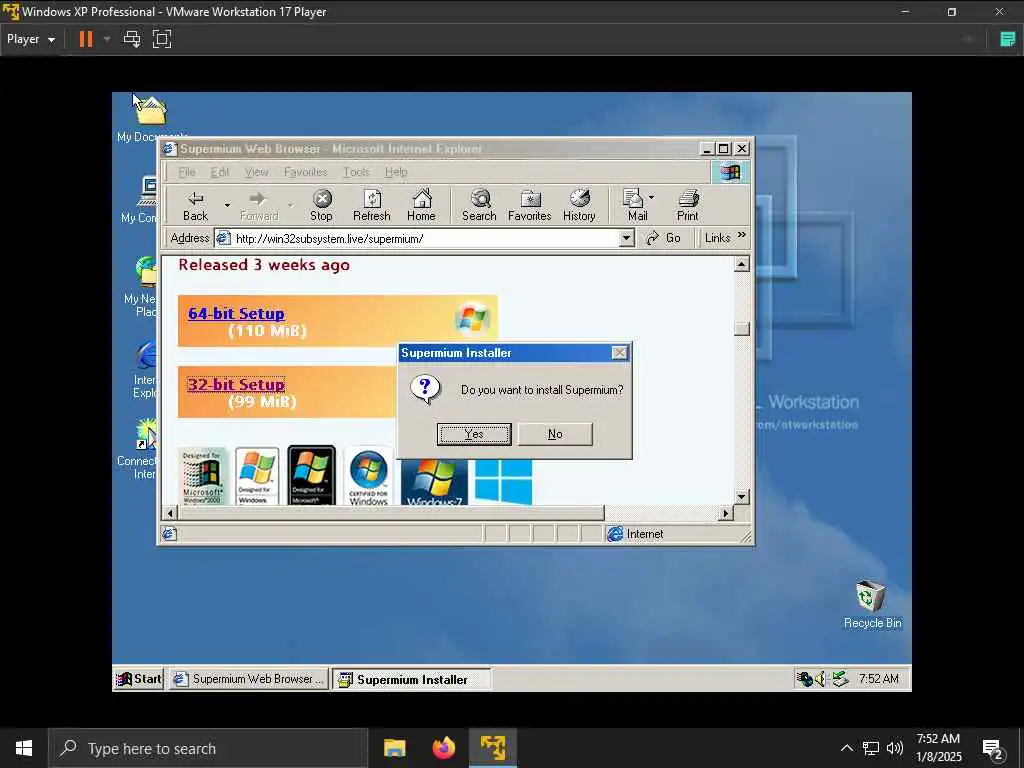Click the VMware Player host taskbar icon

coord(493,748)
